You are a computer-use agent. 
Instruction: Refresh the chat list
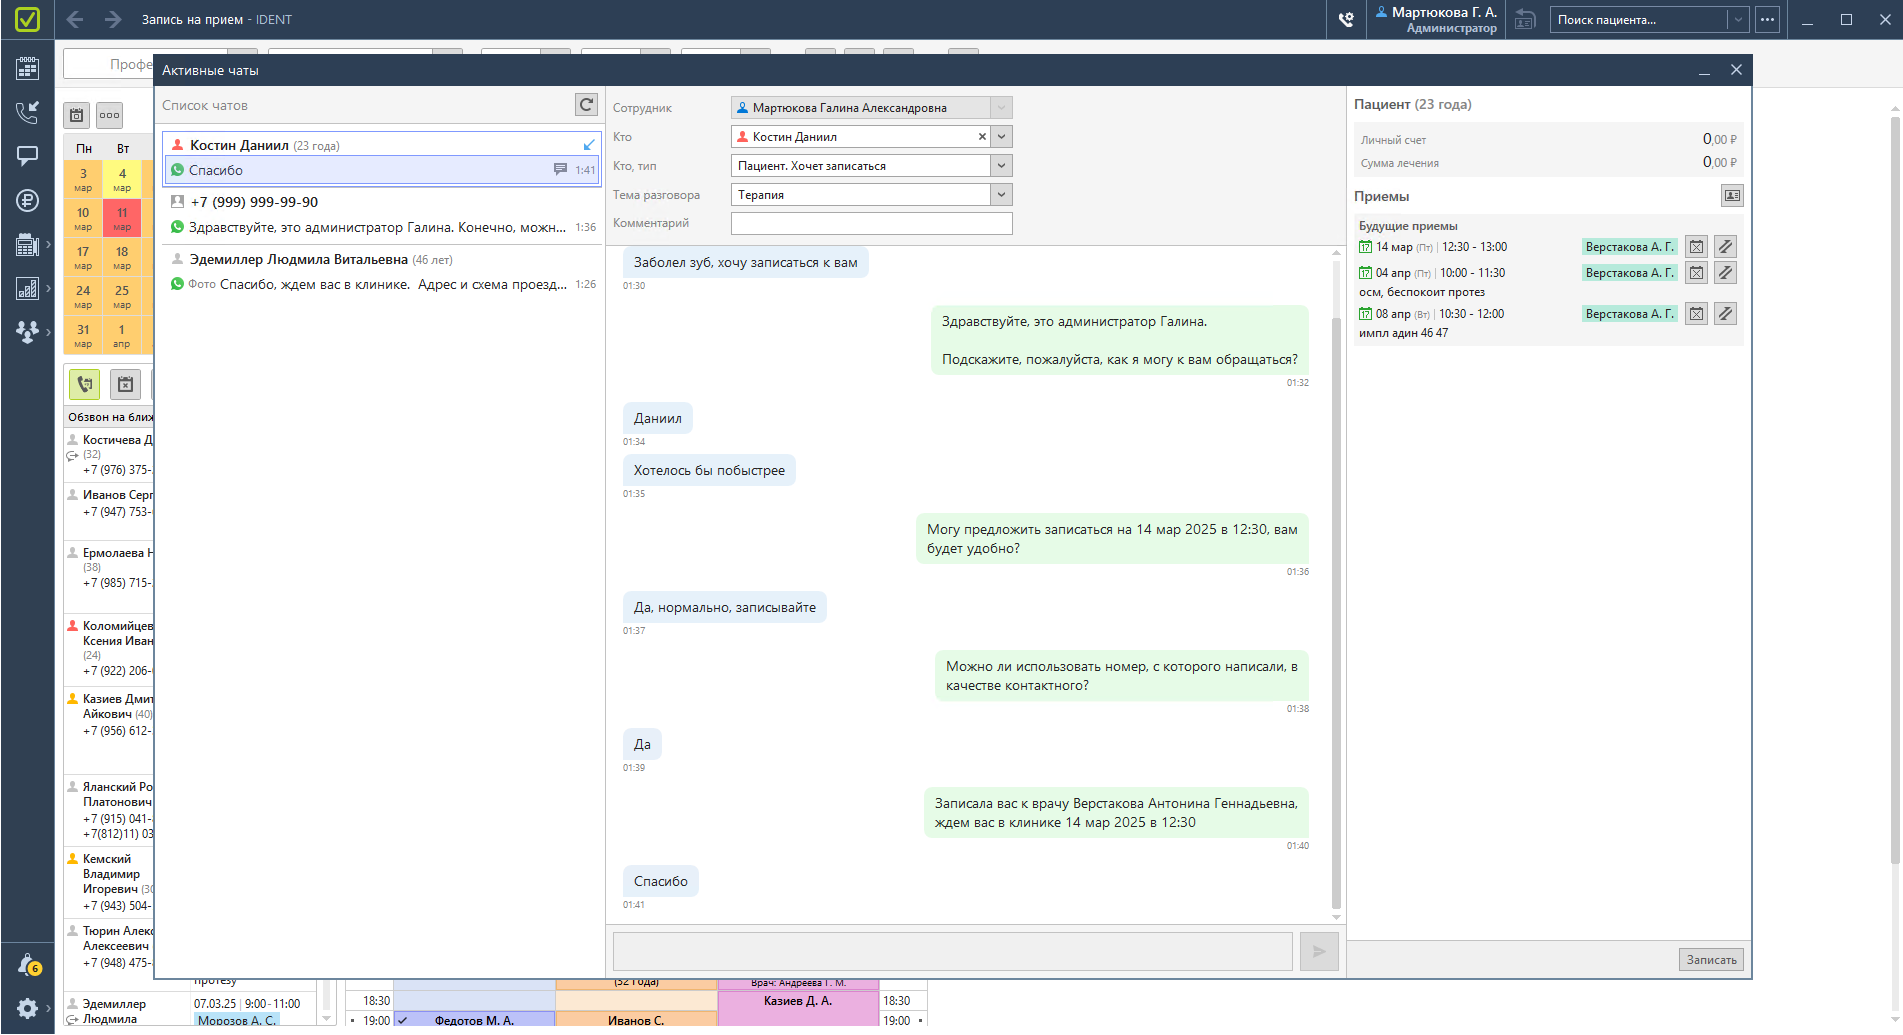[x=587, y=105]
